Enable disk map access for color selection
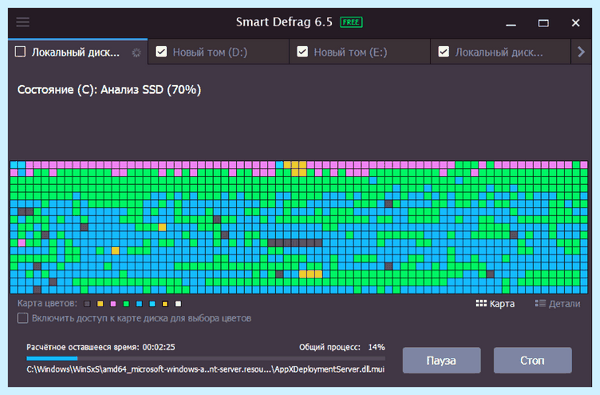Viewport: 600px width, 395px height. pos(23,318)
